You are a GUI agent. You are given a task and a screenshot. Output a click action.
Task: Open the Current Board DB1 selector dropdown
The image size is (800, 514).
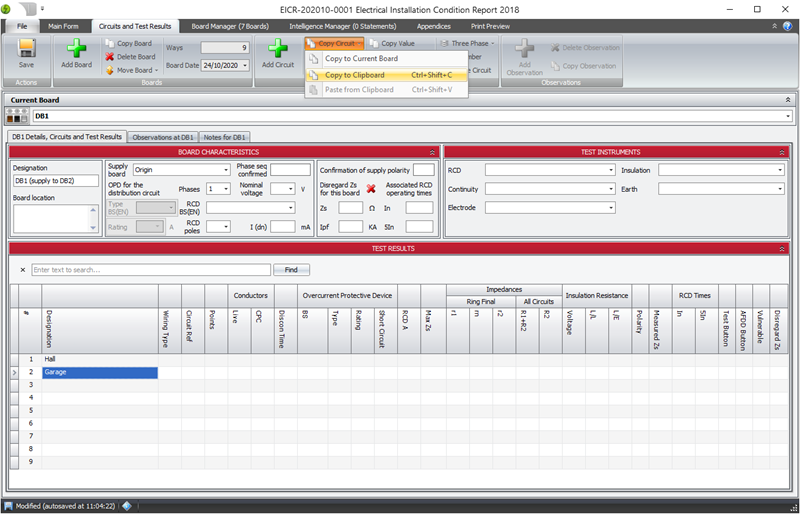[x=788, y=116]
